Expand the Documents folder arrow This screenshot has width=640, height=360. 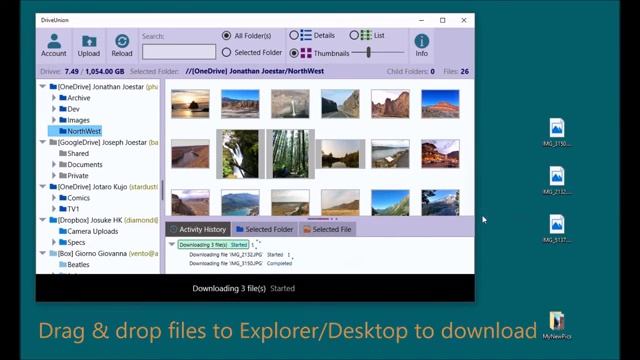tap(53, 164)
